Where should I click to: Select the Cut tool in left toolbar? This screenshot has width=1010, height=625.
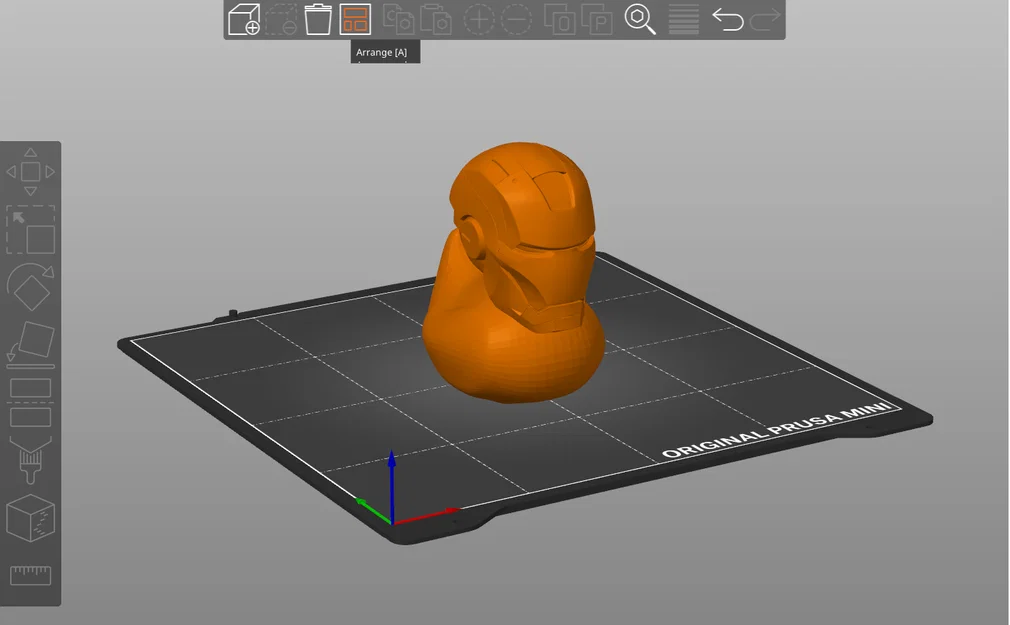tap(30, 403)
